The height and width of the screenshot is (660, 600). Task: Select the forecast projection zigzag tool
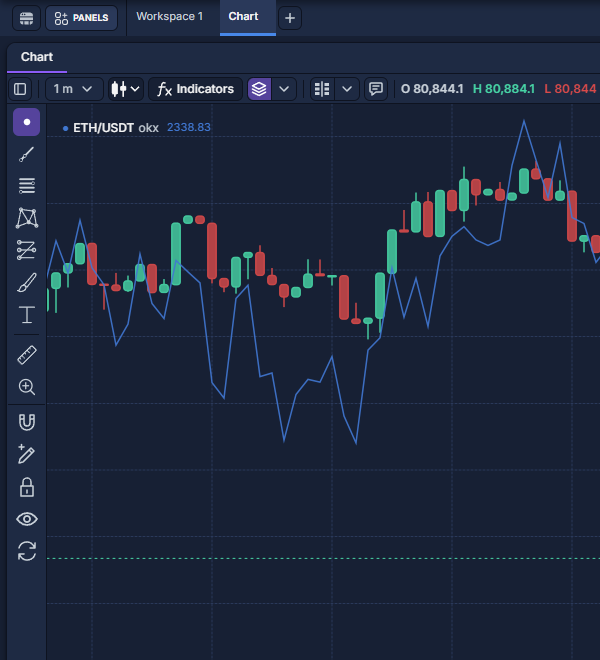[27, 250]
